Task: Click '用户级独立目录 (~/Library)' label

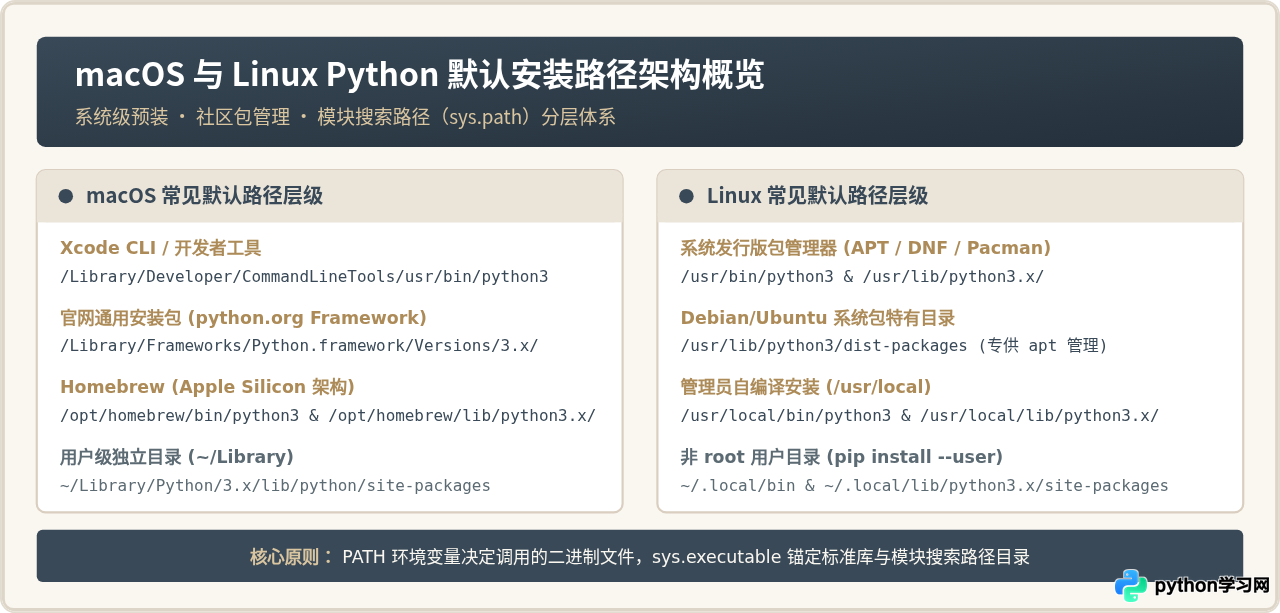Action: click(x=177, y=457)
